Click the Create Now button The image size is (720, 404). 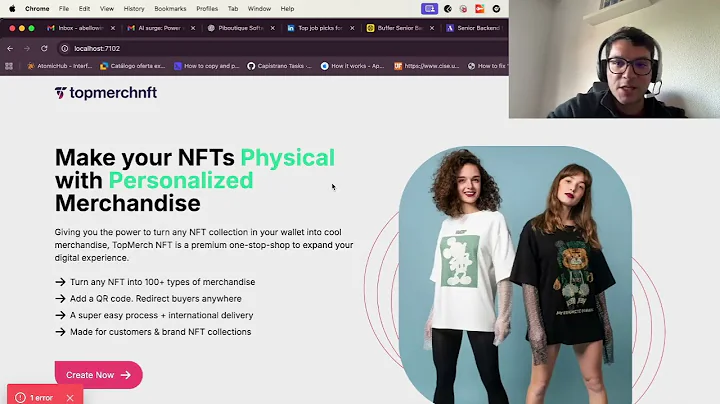(99, 375)
